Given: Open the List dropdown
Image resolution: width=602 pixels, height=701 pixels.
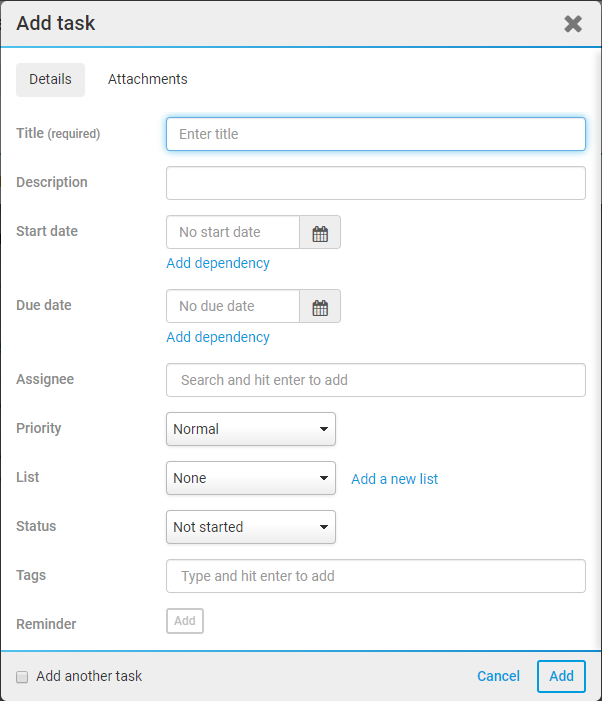Looking at the screenshot, I should pyautogui.click(x=250, y=478).
